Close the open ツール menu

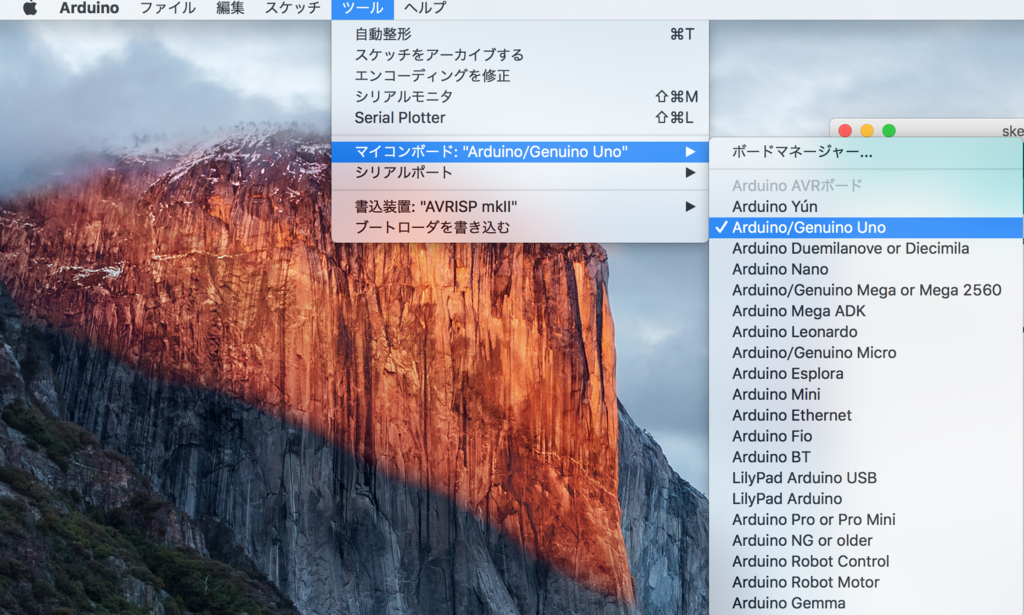point(362,8)
